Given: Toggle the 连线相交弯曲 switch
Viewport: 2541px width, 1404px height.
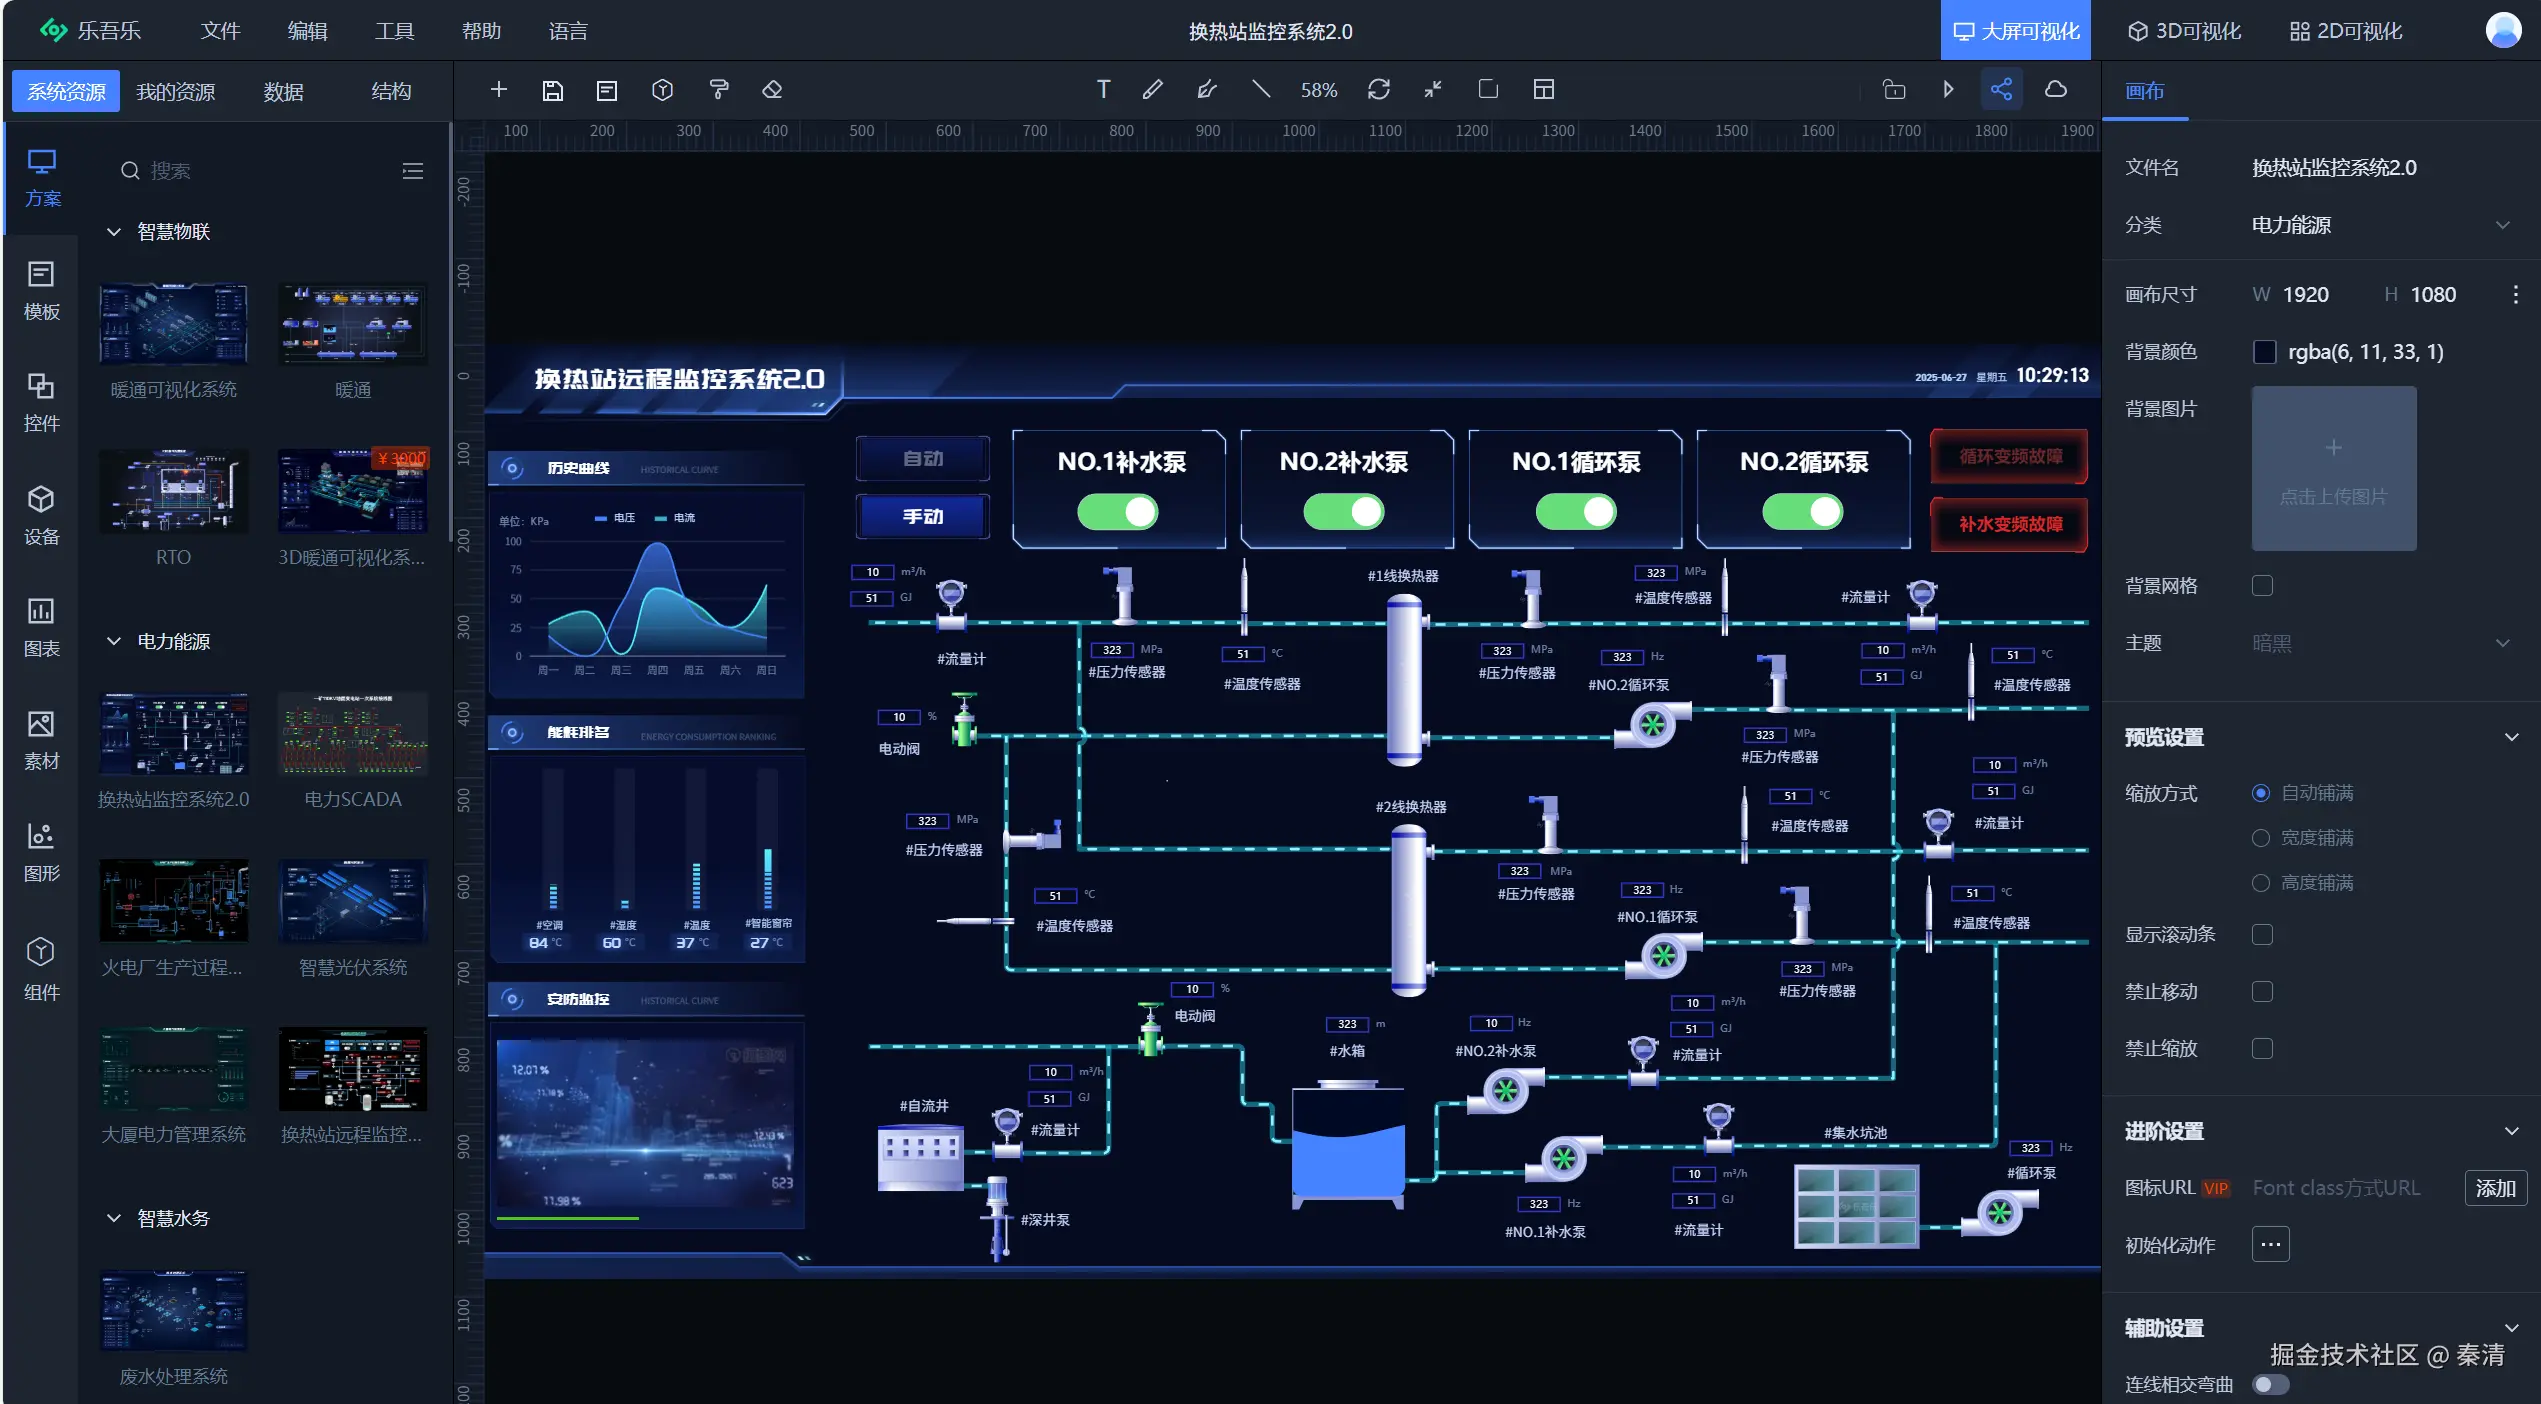Looking at the screenshot, I should [2270, 1384].
